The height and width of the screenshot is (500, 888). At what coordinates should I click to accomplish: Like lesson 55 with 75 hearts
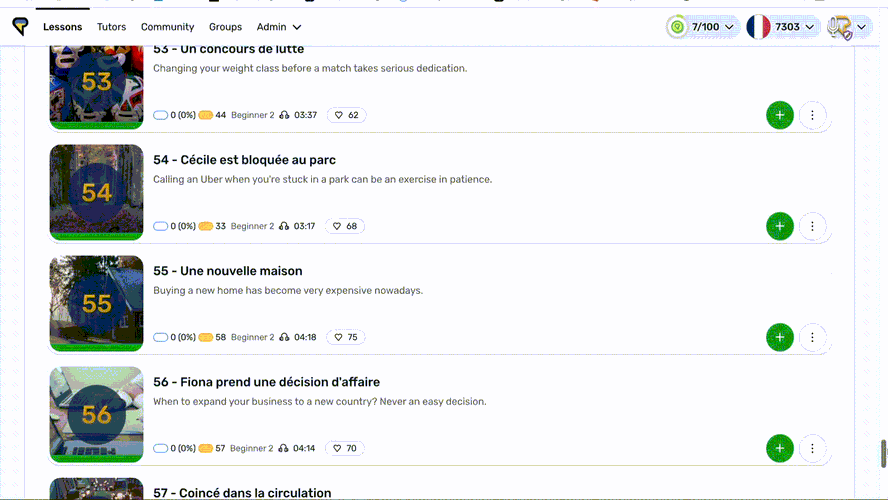[346, 337]
